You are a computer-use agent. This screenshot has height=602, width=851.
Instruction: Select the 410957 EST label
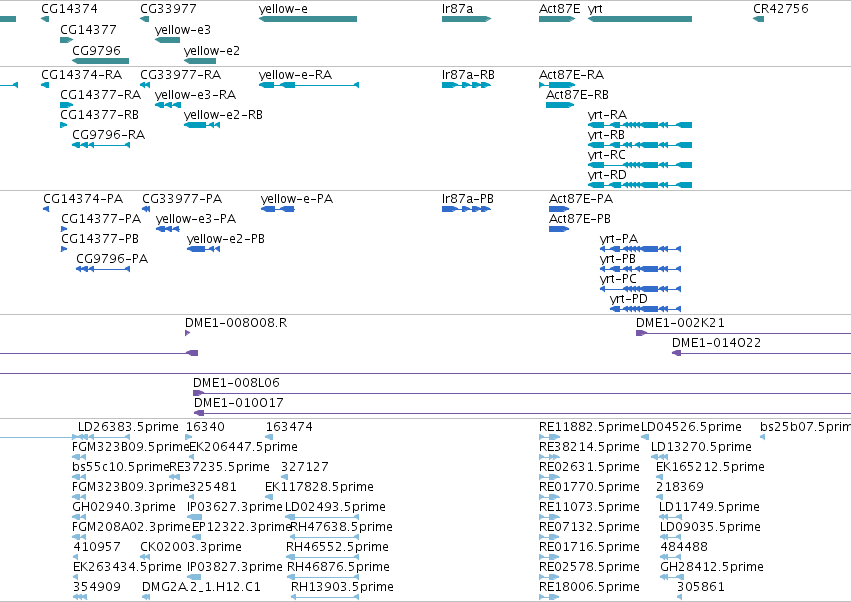[x=97, y=547]
